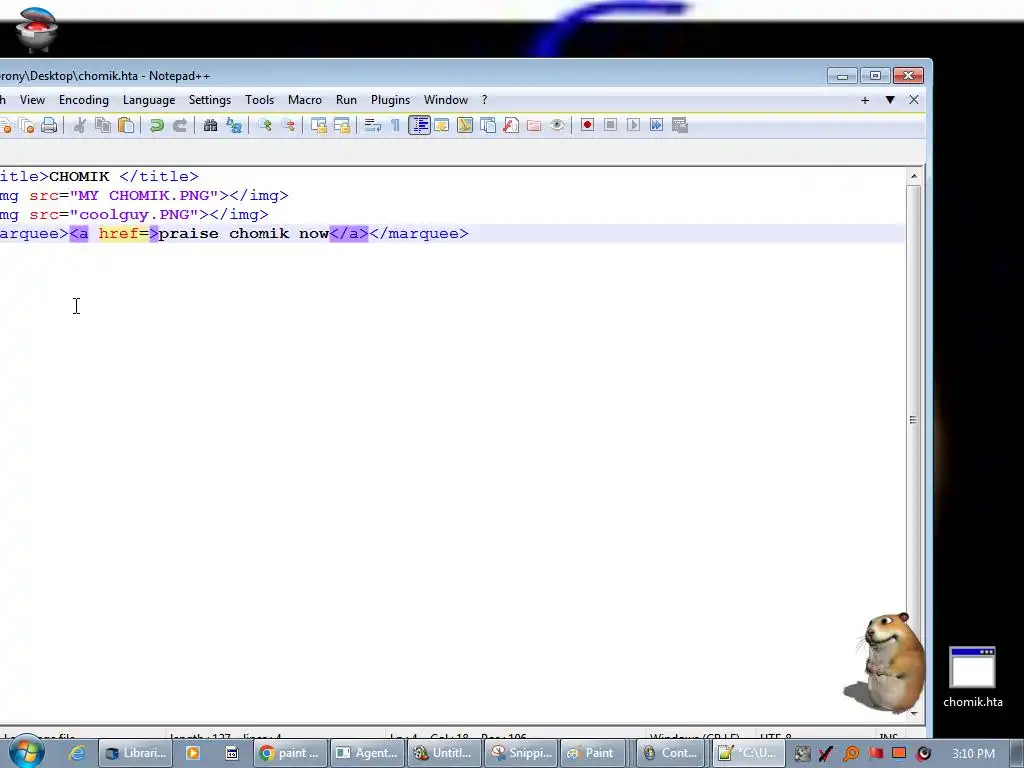Click the Zoom Out magnifier icon

click(288, 125)
